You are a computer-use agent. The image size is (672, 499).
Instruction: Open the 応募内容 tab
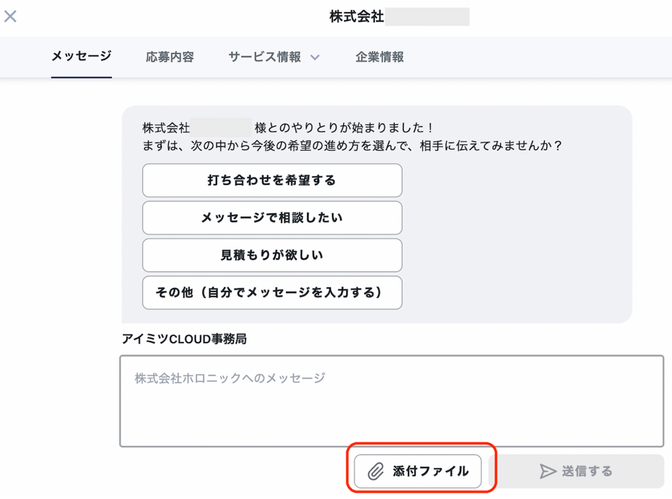coord(169,57)
